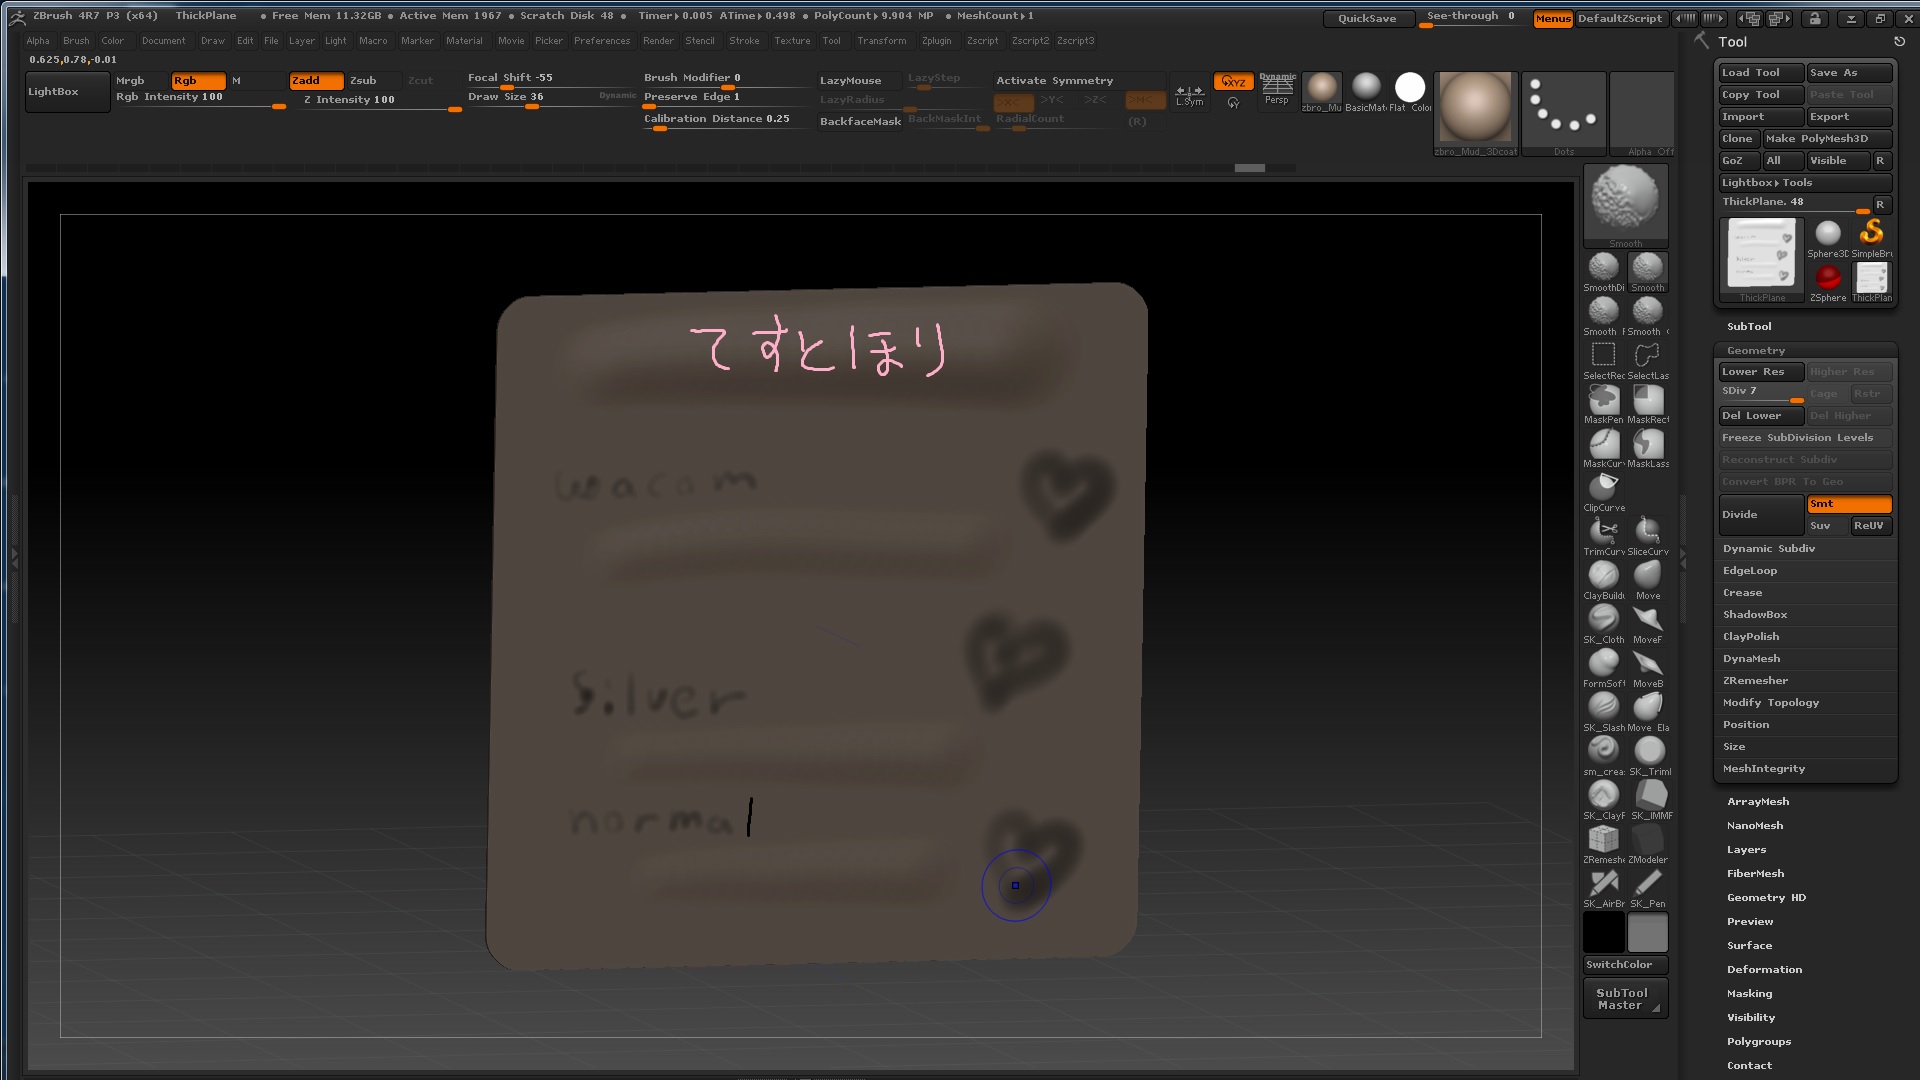Toggle XYZ rotation mode
The image size is (1920, 1080).
coord(1233,82)
